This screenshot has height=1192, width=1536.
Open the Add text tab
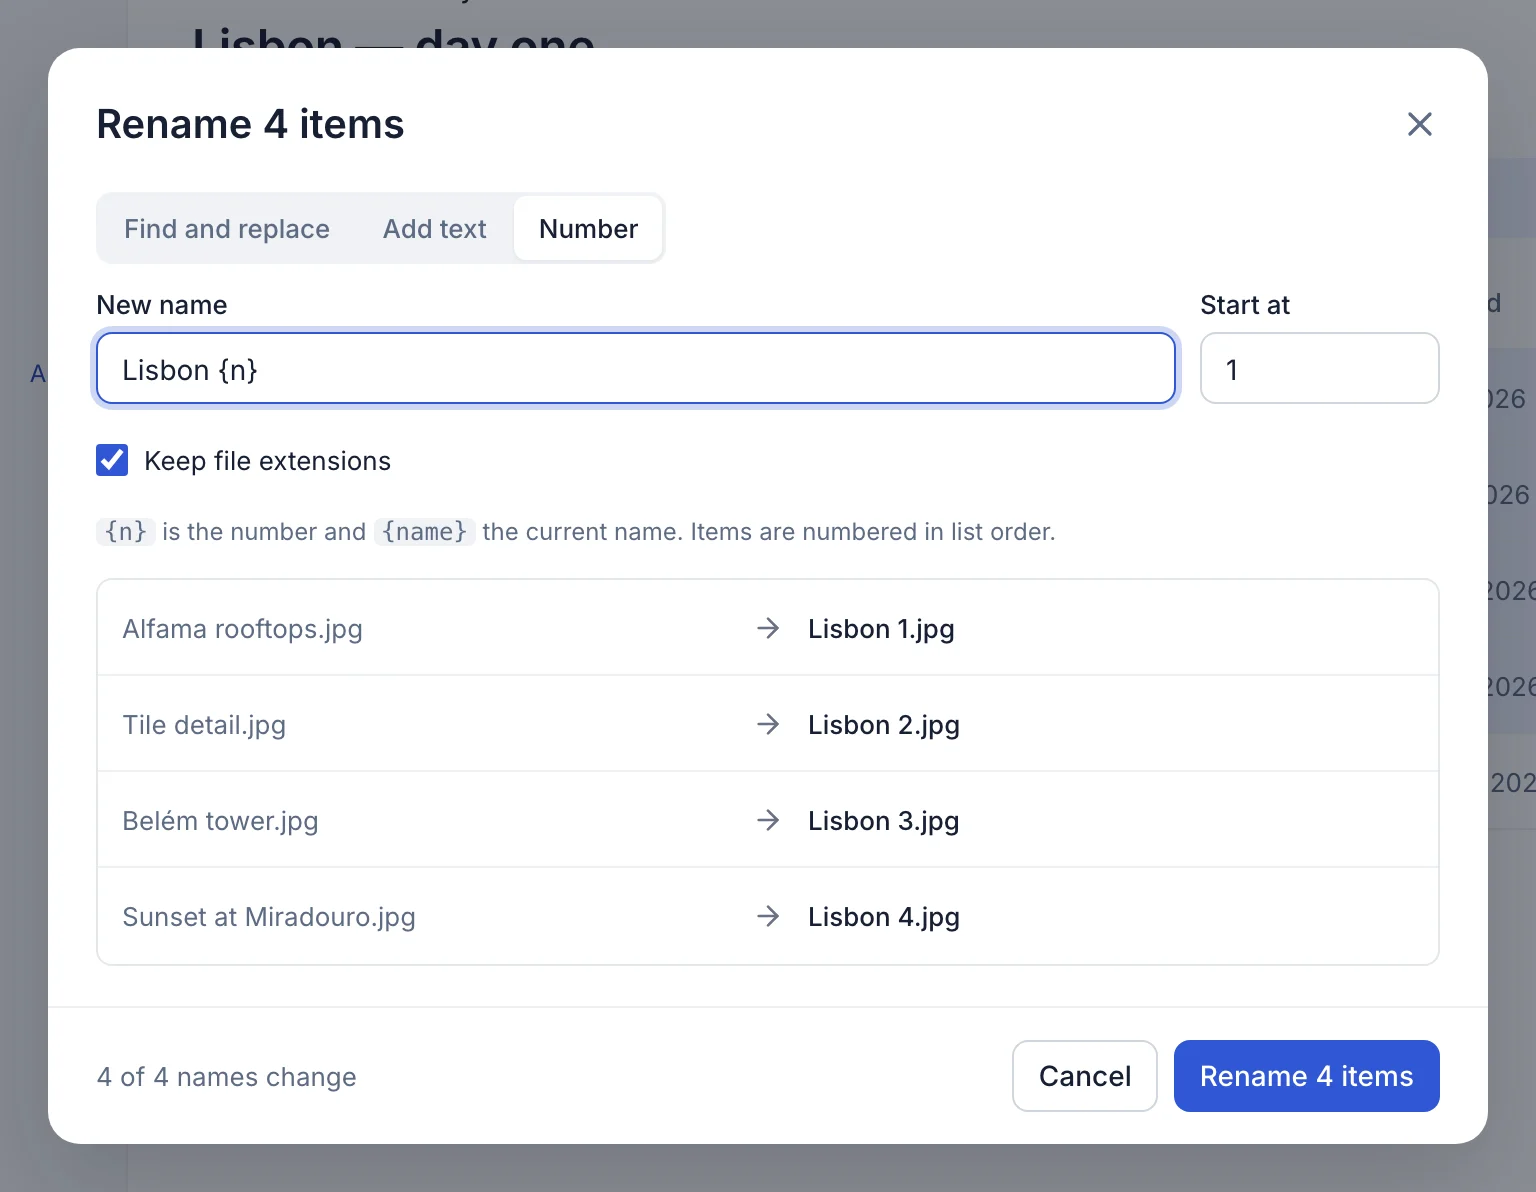pos(435,229)
